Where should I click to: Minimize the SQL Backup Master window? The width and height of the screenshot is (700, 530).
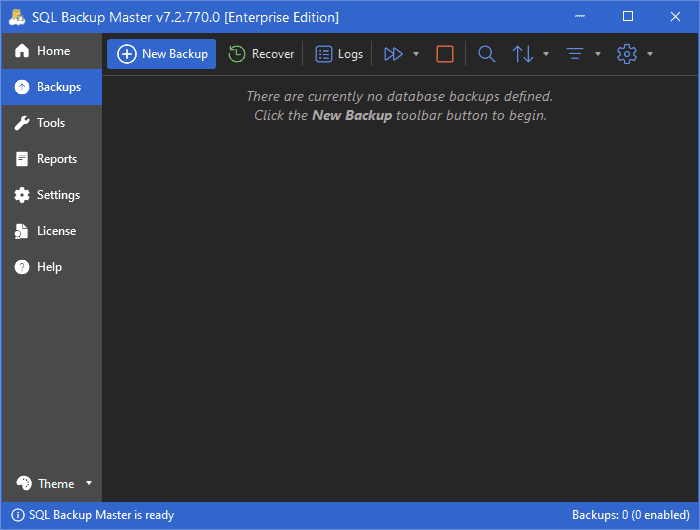coord(580,17)
